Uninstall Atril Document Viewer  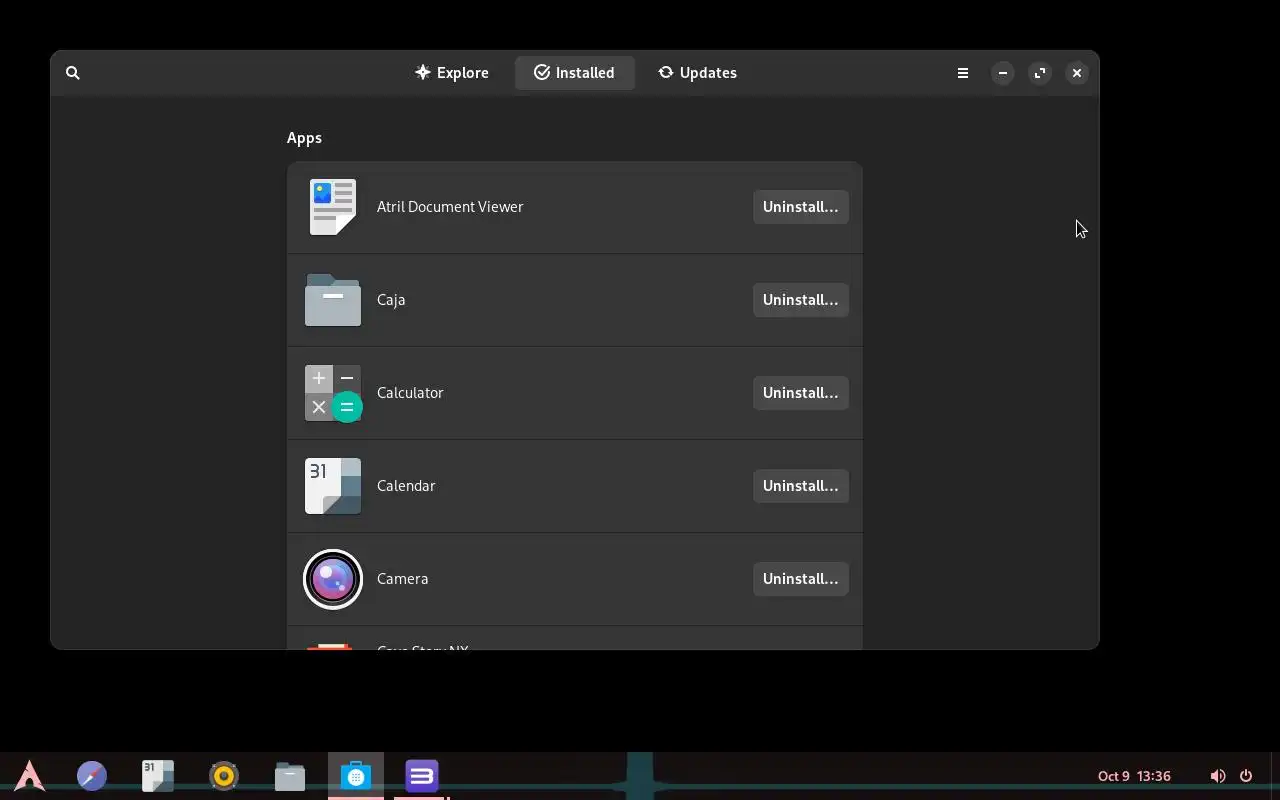tap(801, 207)
